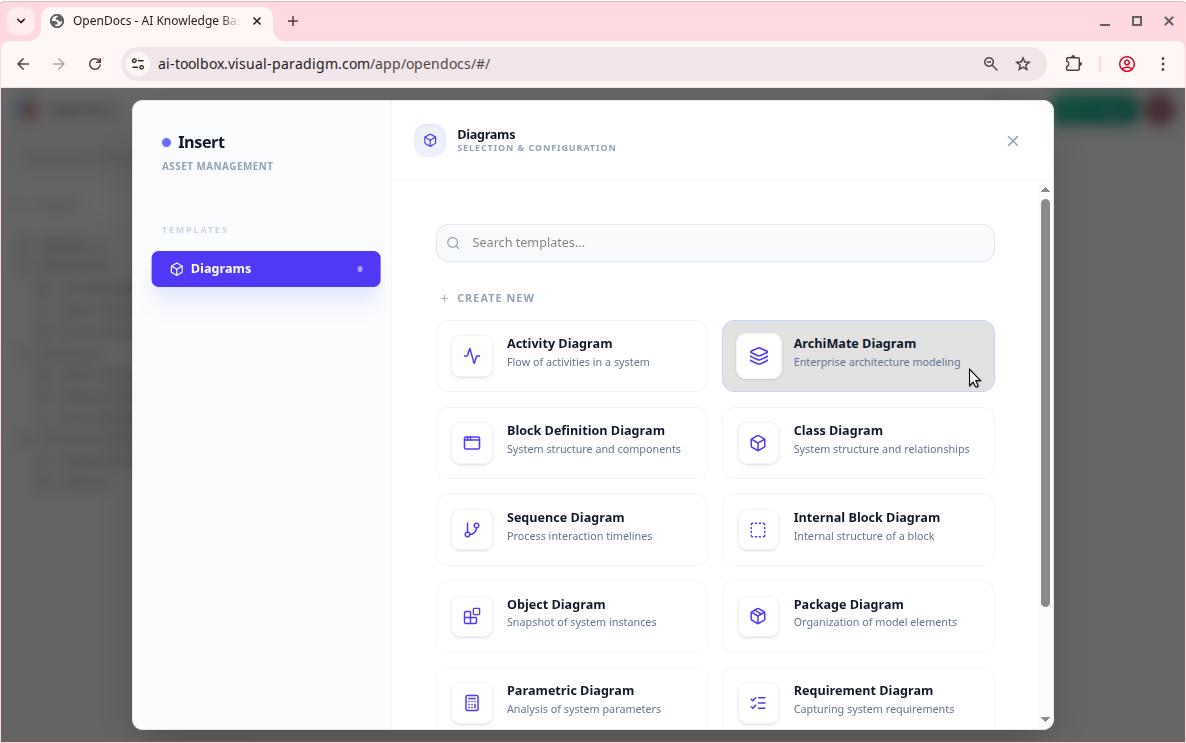Click the Activity Diagram pulse icon
1186x743 pixels.
click(x=472, y=356)
